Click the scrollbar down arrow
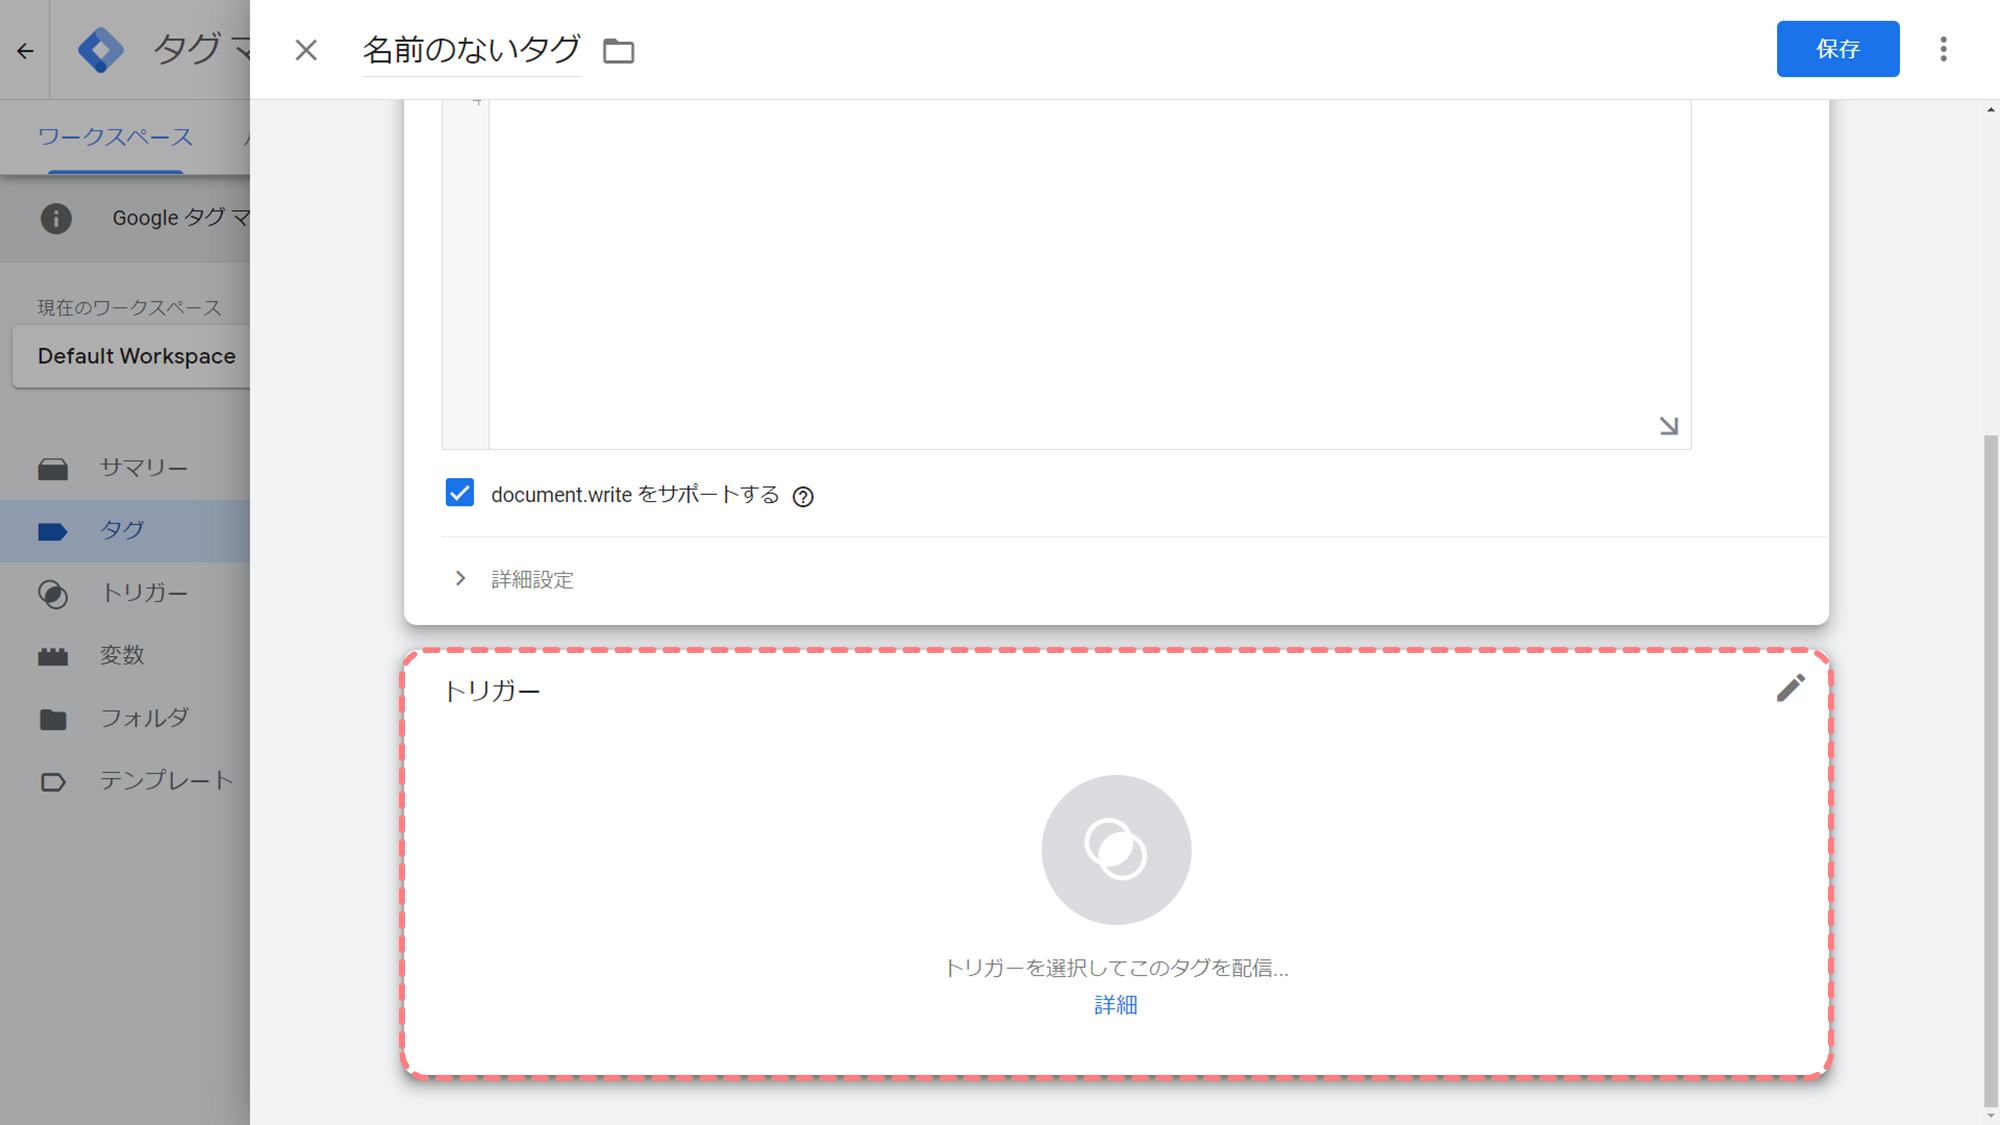The image size is (2000, 1125). coord(1991,1115)
